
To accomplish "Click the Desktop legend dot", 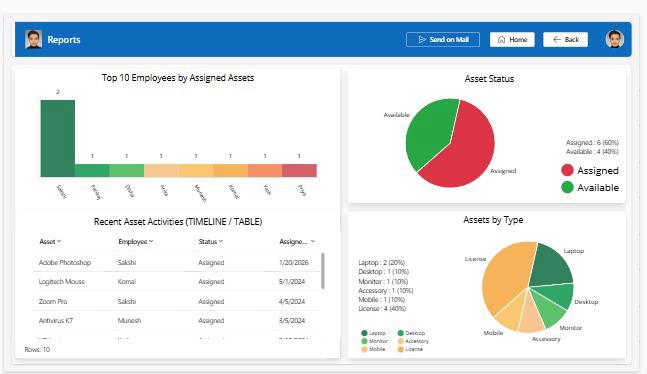I will click(400, 333).
